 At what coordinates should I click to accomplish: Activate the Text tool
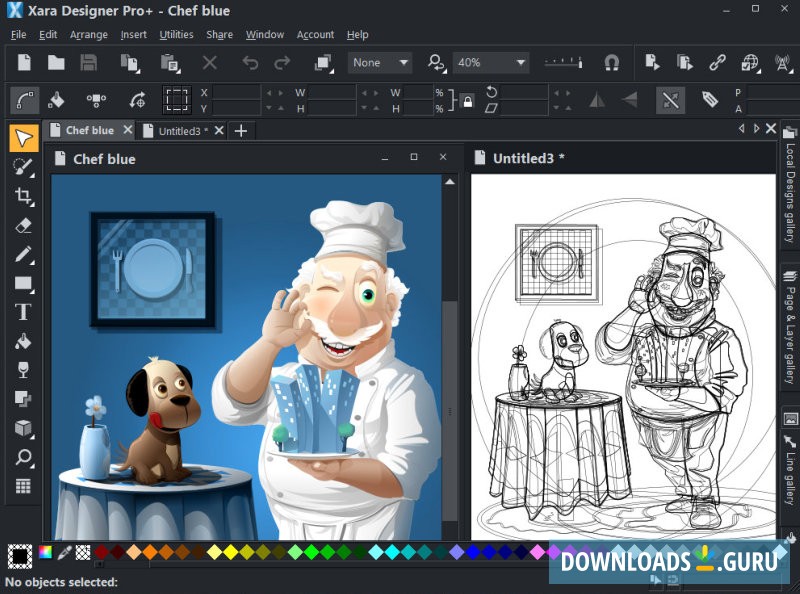[x=22, y=311]
